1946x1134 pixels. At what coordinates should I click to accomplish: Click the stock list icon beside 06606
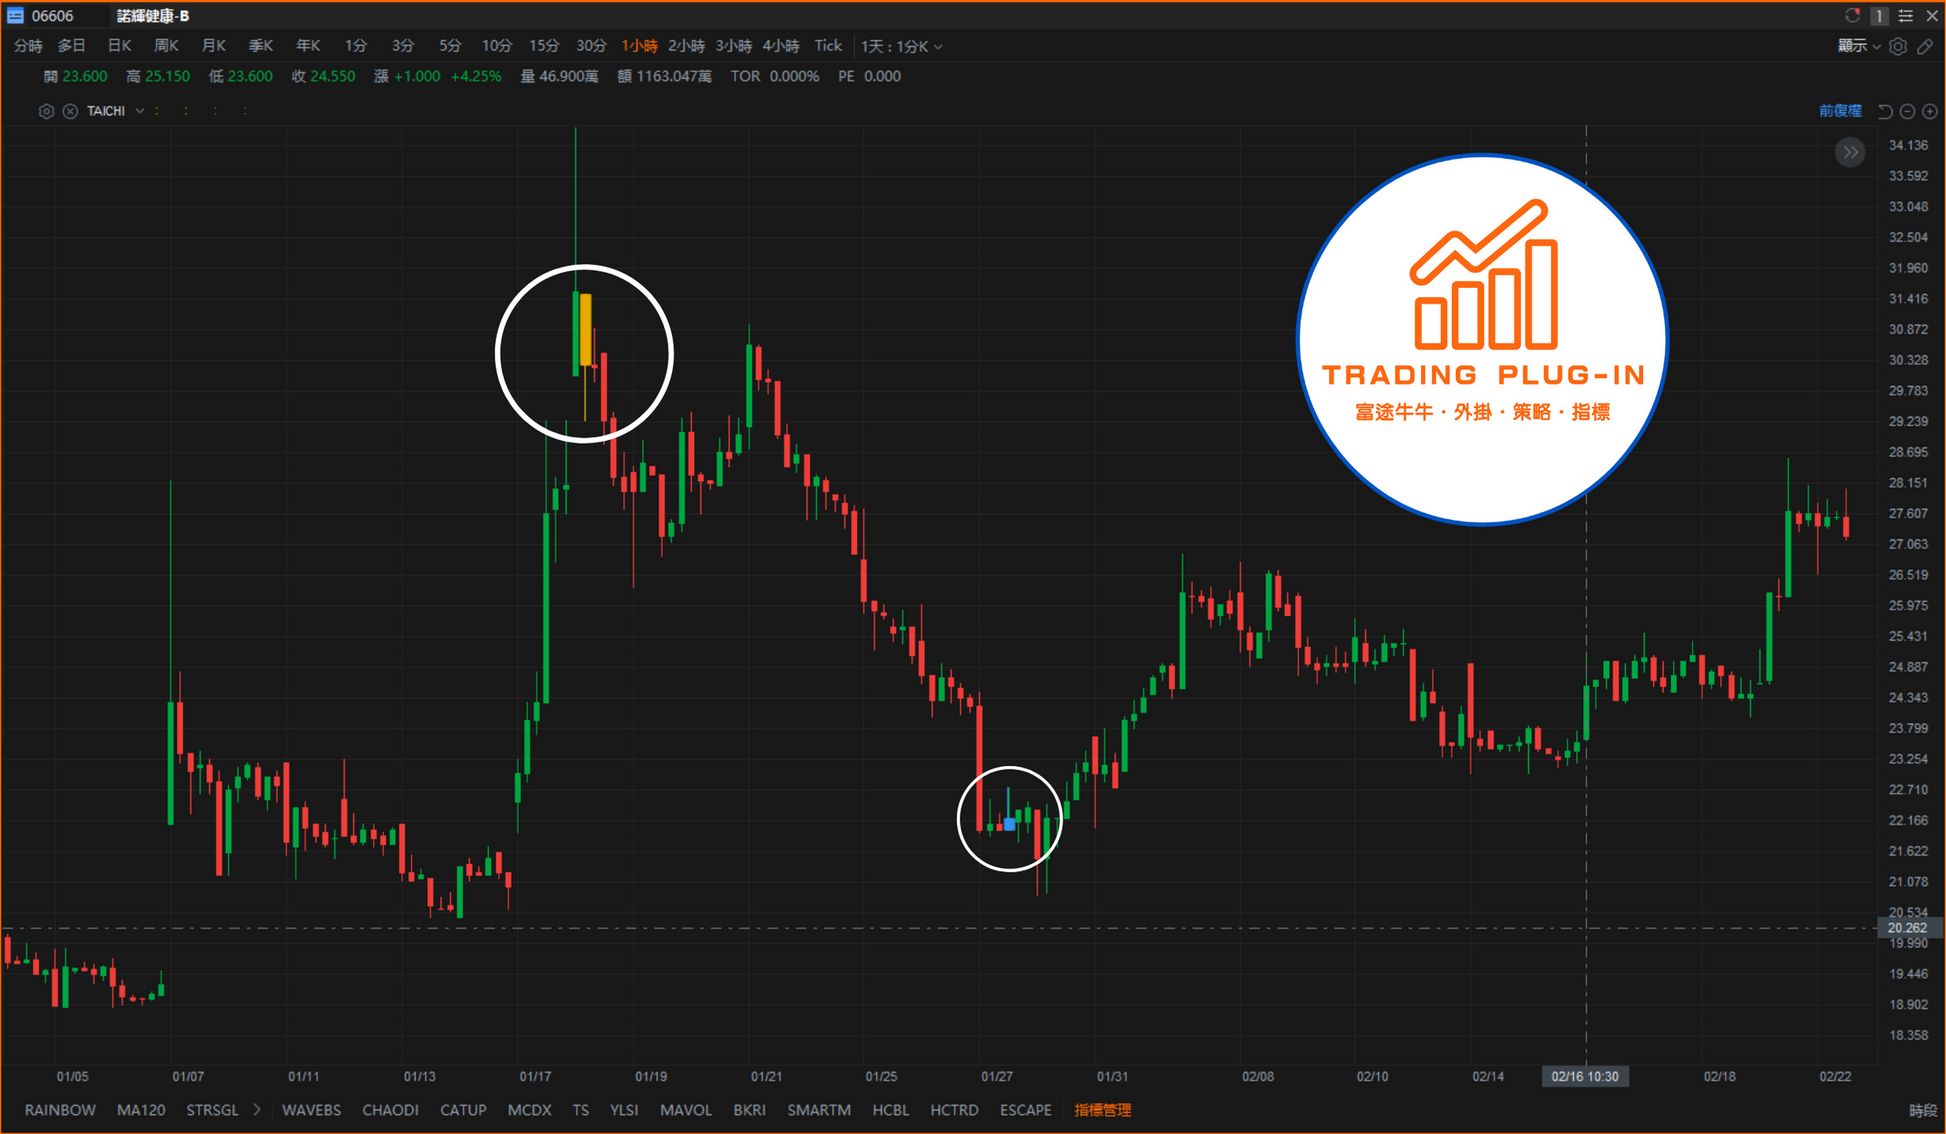(15, 16)
